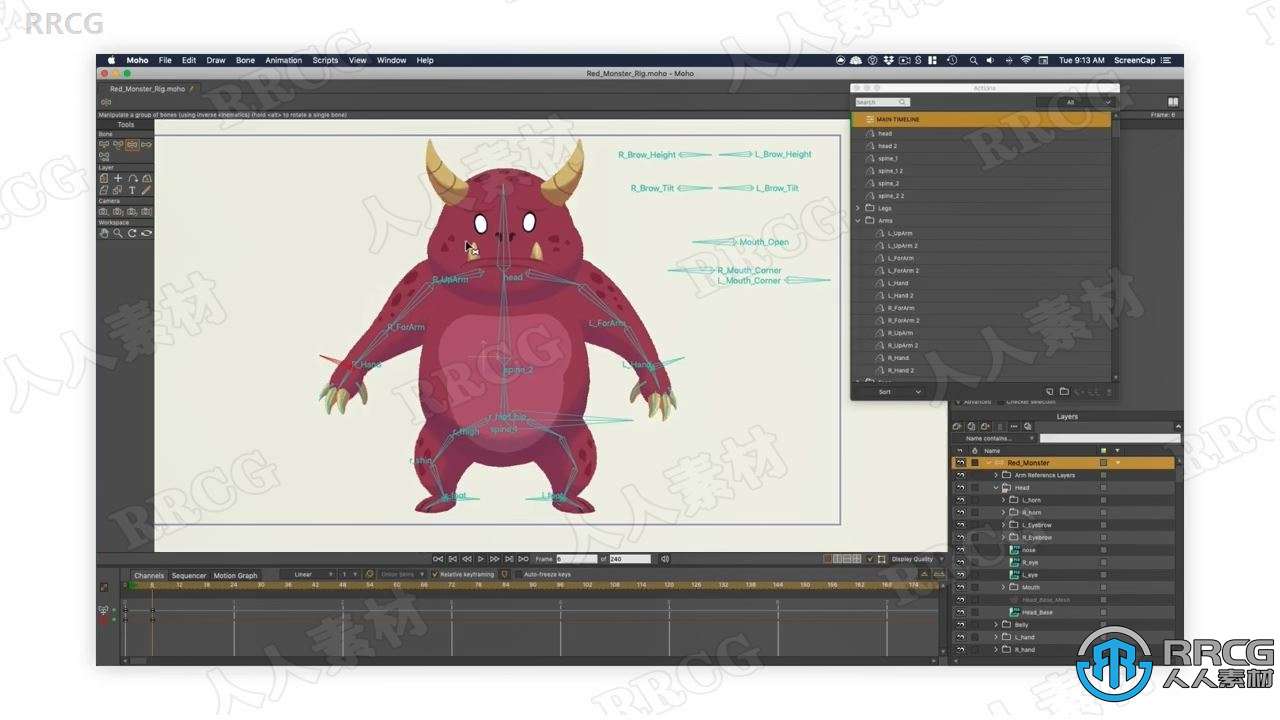
Task: Select the Bone tool in second row
Action: click(104, 157)
